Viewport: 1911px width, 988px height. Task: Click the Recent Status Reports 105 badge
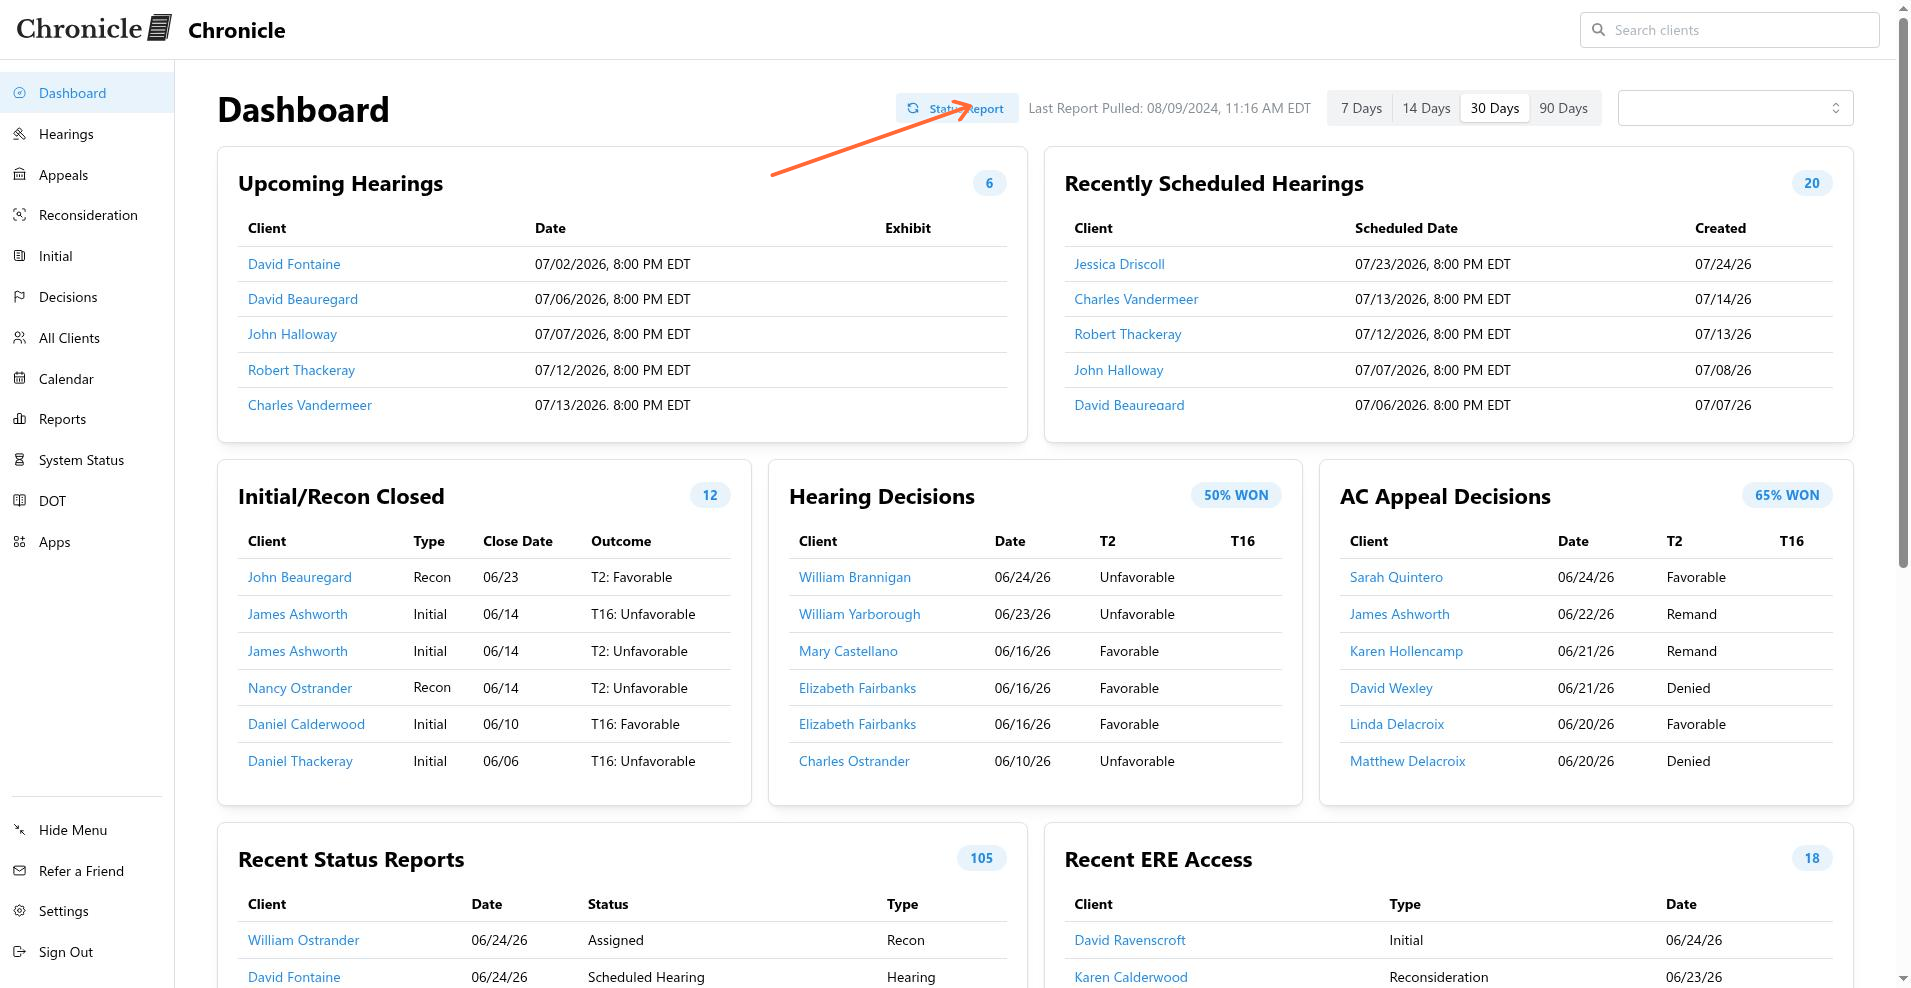coord(982,858)
